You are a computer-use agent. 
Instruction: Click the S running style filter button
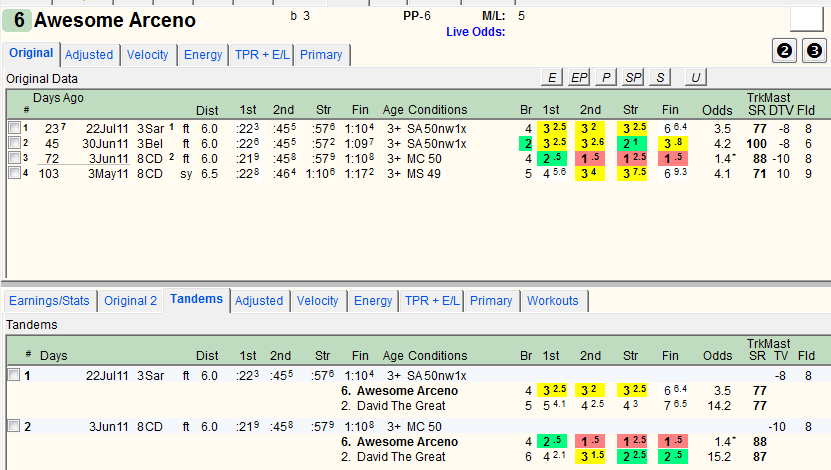click(660, 77)
